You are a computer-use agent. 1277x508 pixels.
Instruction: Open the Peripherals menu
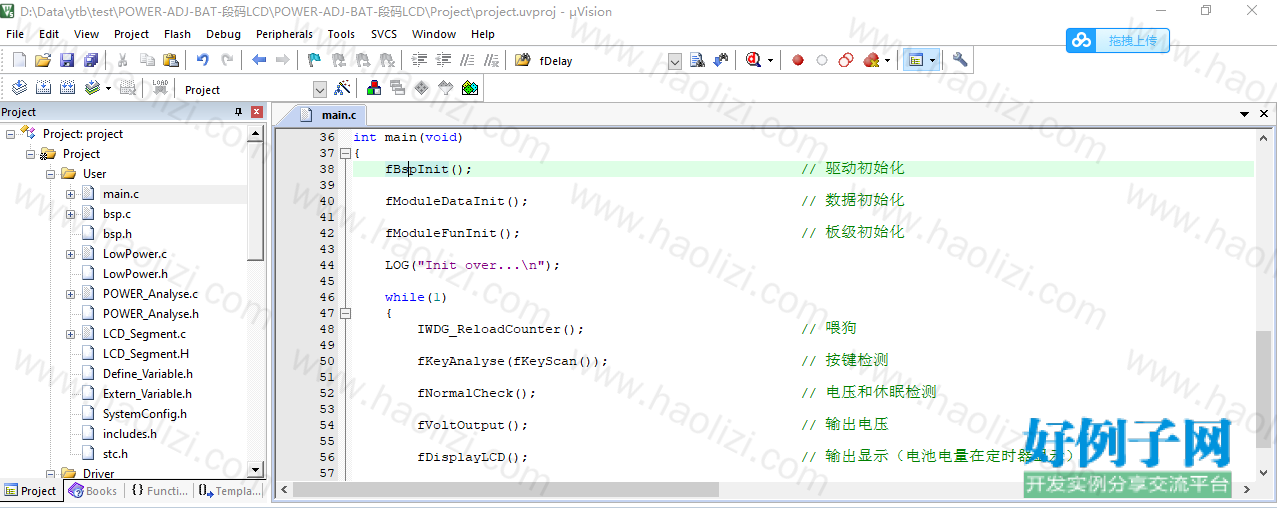point(284,34)
